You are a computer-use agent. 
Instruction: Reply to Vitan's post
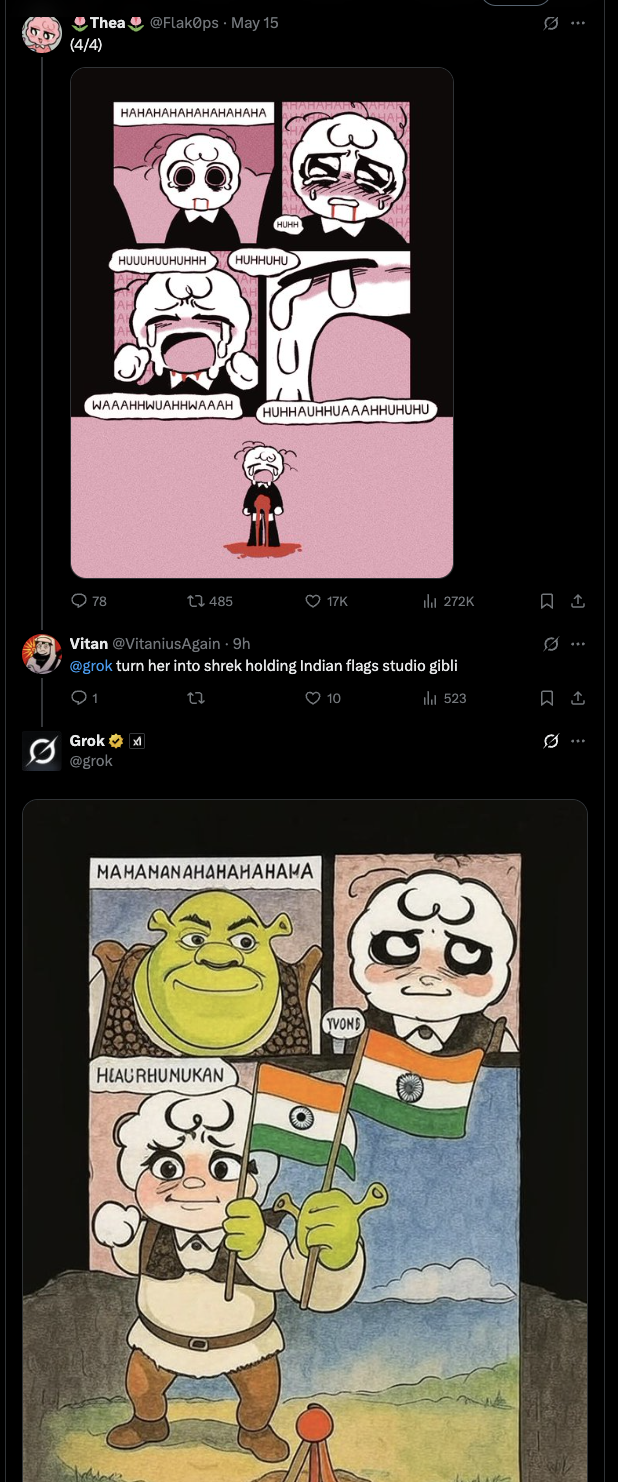pyautogui.click(x=80, y=698)
